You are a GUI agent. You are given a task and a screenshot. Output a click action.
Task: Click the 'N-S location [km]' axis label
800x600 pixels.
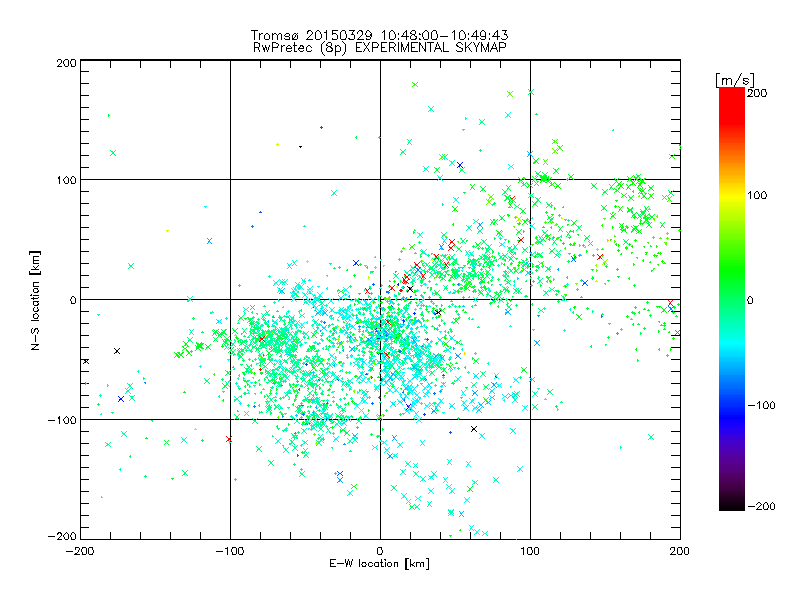point(35,301)
